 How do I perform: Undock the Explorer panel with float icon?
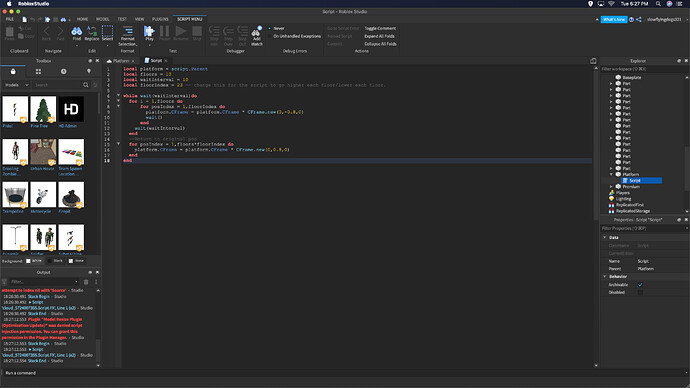(x=679, y=61)
